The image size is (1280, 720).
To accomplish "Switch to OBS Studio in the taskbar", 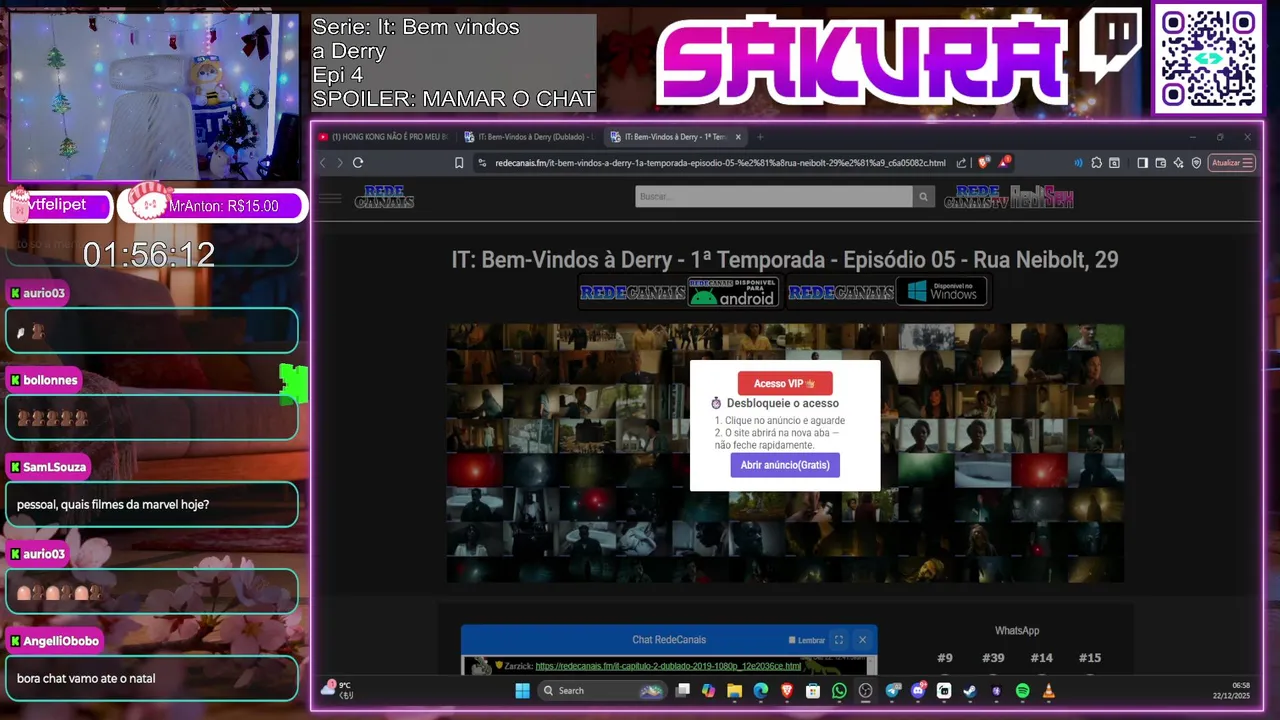I will (865, 691).
